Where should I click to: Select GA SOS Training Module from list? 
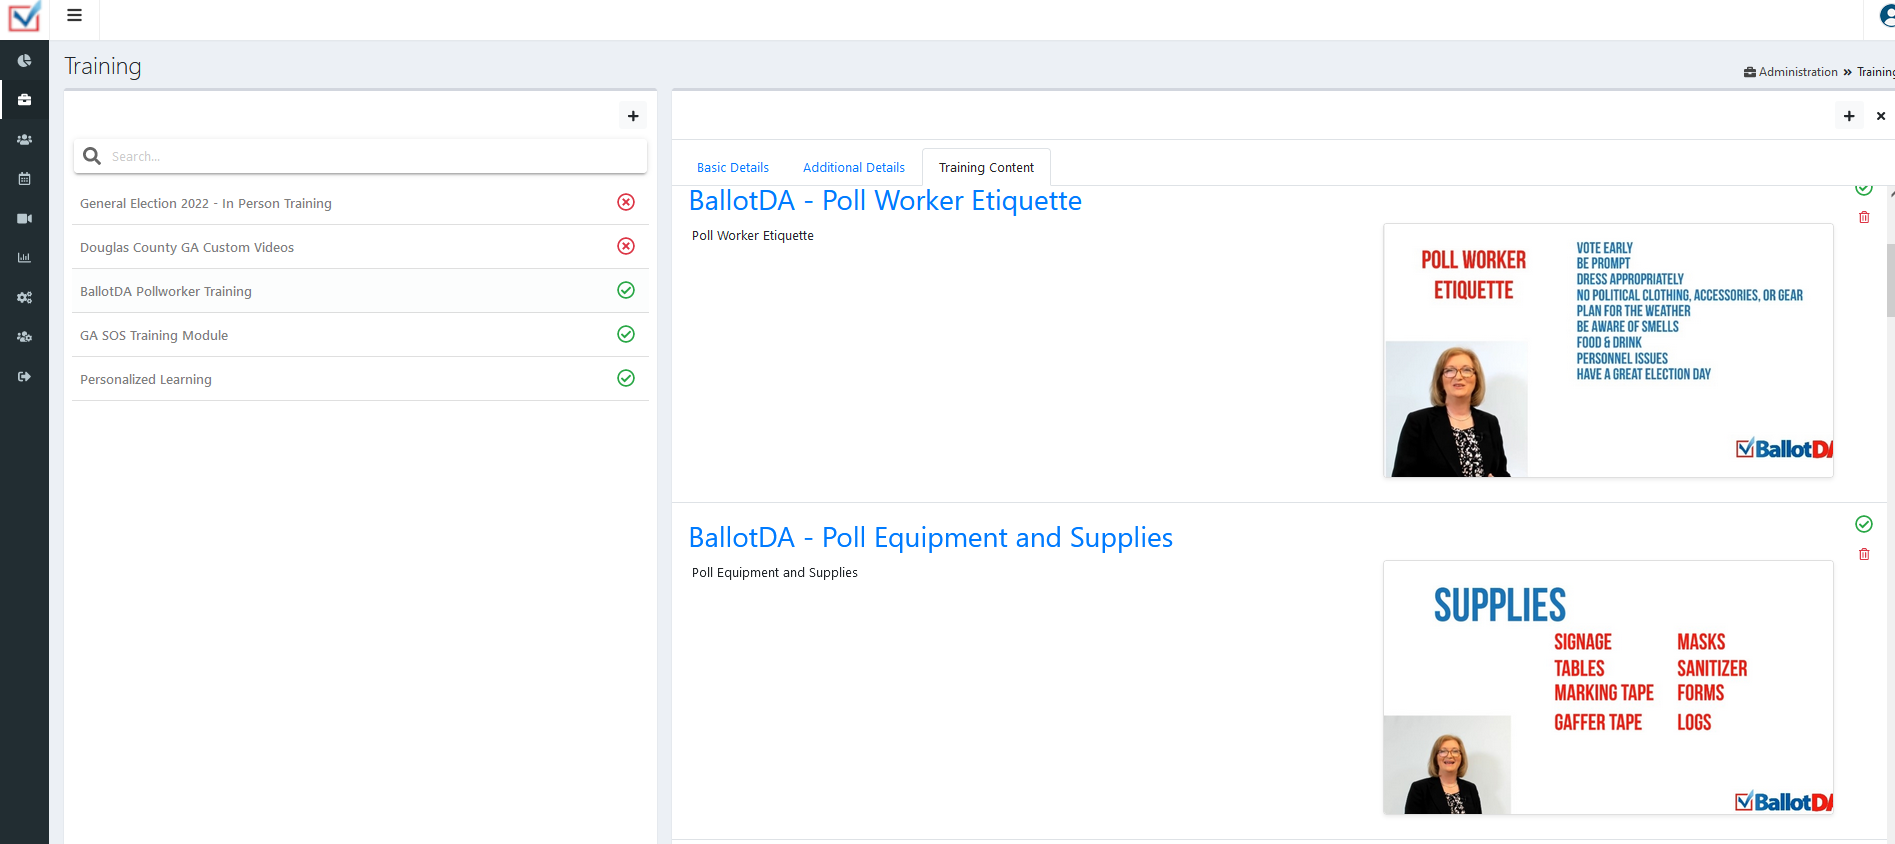pyautogui.click(x=154, y=336)
